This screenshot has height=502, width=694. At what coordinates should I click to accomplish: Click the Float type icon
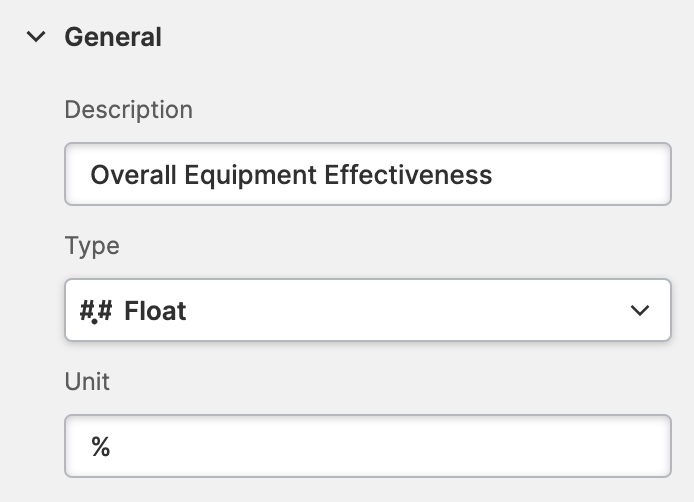click(96, 311)
